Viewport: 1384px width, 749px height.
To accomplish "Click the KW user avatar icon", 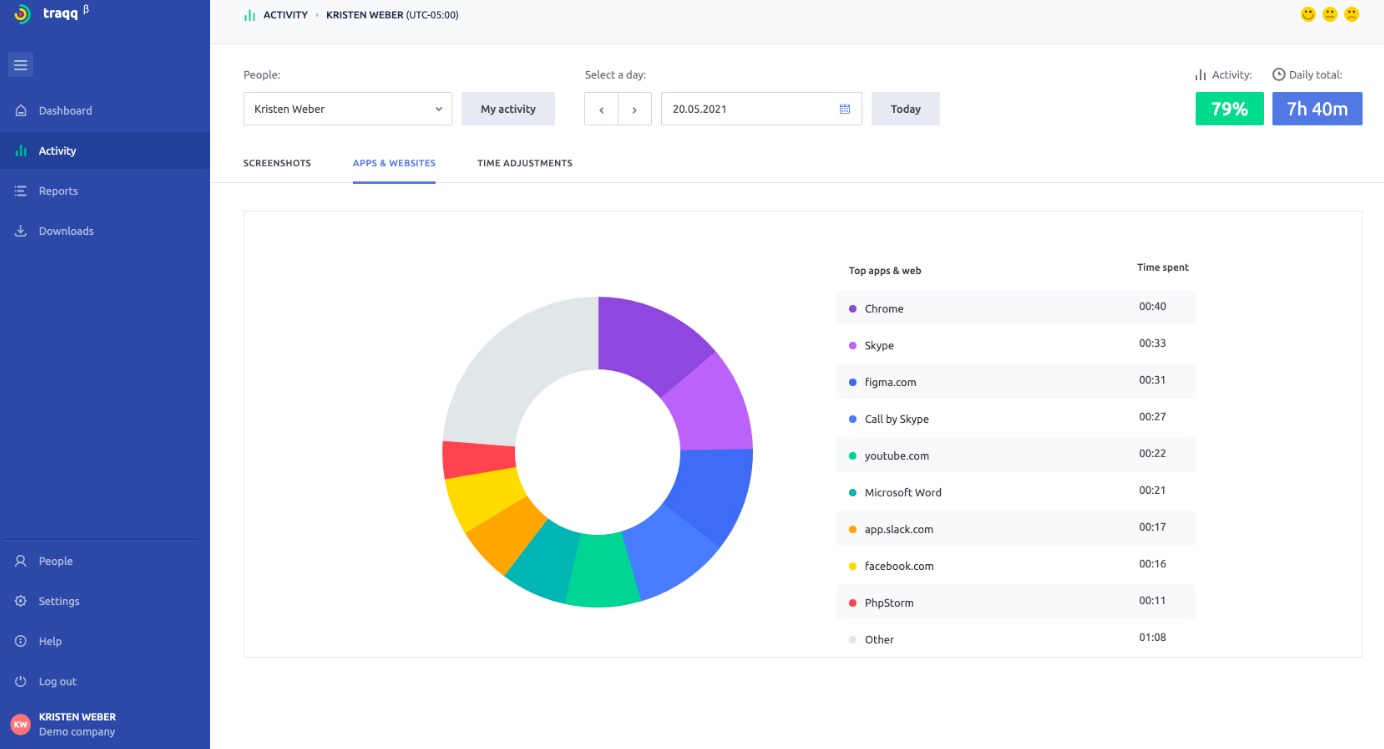I will pos(20,724).
